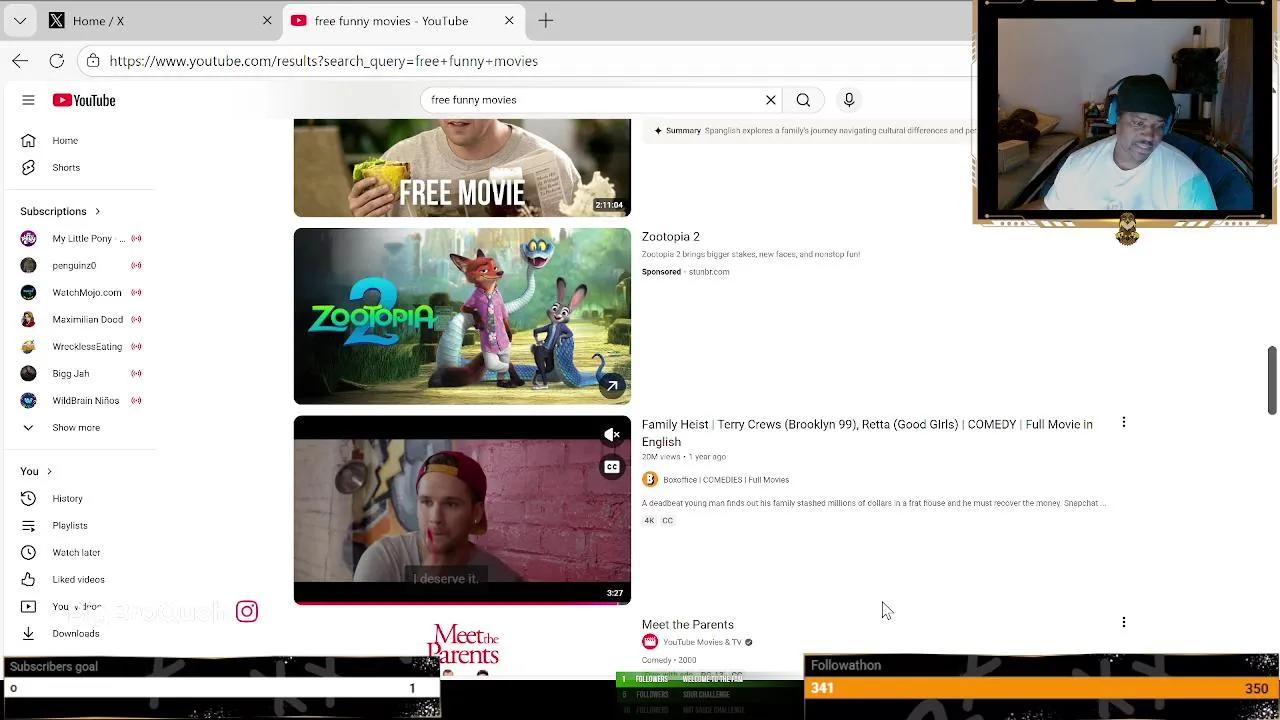Open the tab list dropdown arrow
1280x720 pixels.
pos(20,20)
